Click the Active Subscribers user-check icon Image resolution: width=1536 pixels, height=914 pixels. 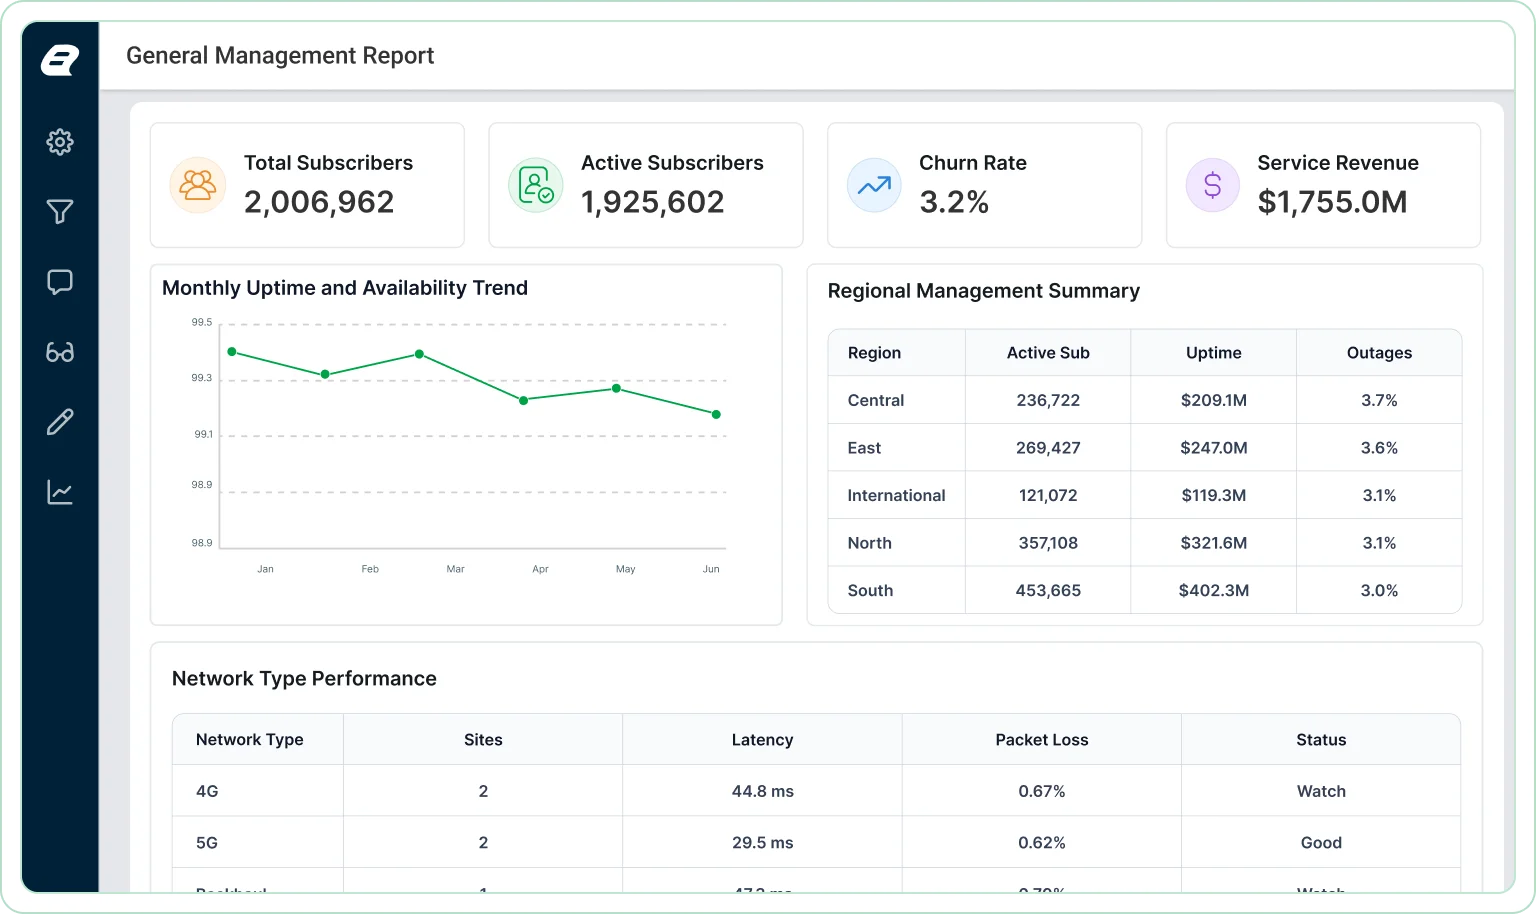point(536,185)
